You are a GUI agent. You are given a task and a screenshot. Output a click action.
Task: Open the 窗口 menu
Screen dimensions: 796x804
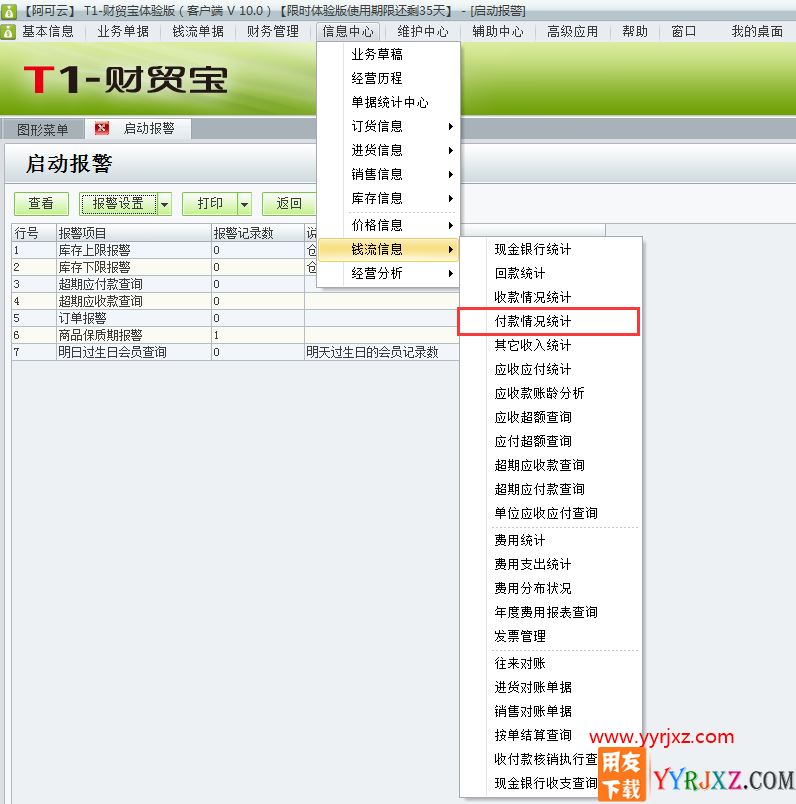[684, 32]
